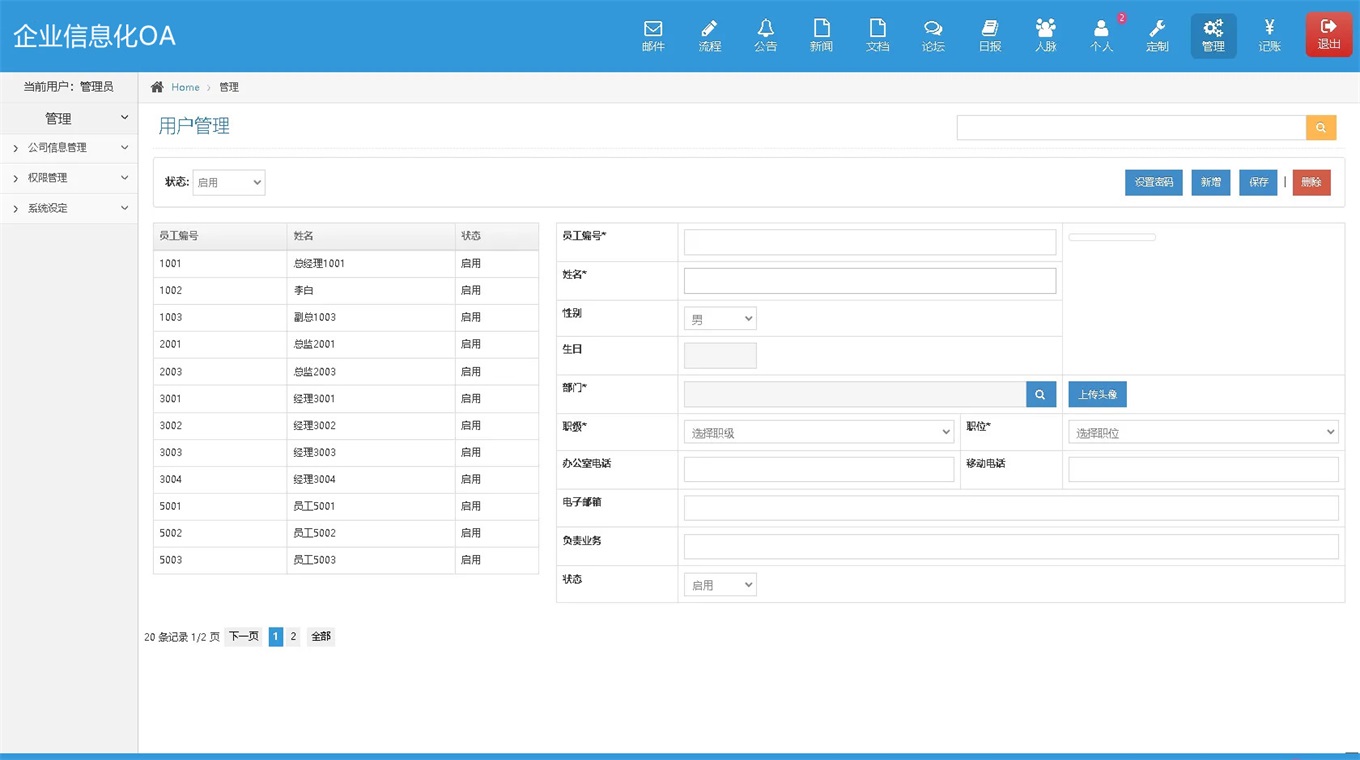Collapse the 管理 sidebar header

pos(69,118)
